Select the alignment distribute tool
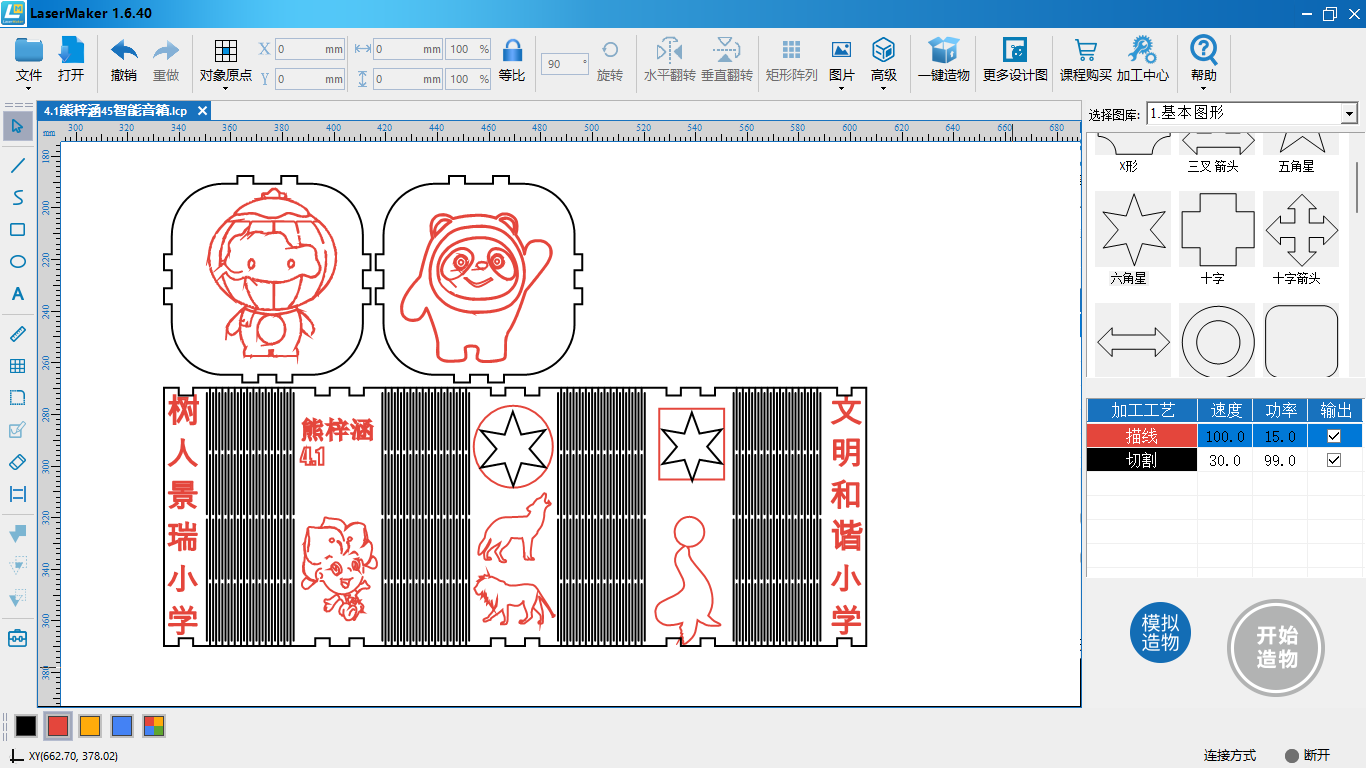Screen dimensions: 1366x768 point(17,494)
